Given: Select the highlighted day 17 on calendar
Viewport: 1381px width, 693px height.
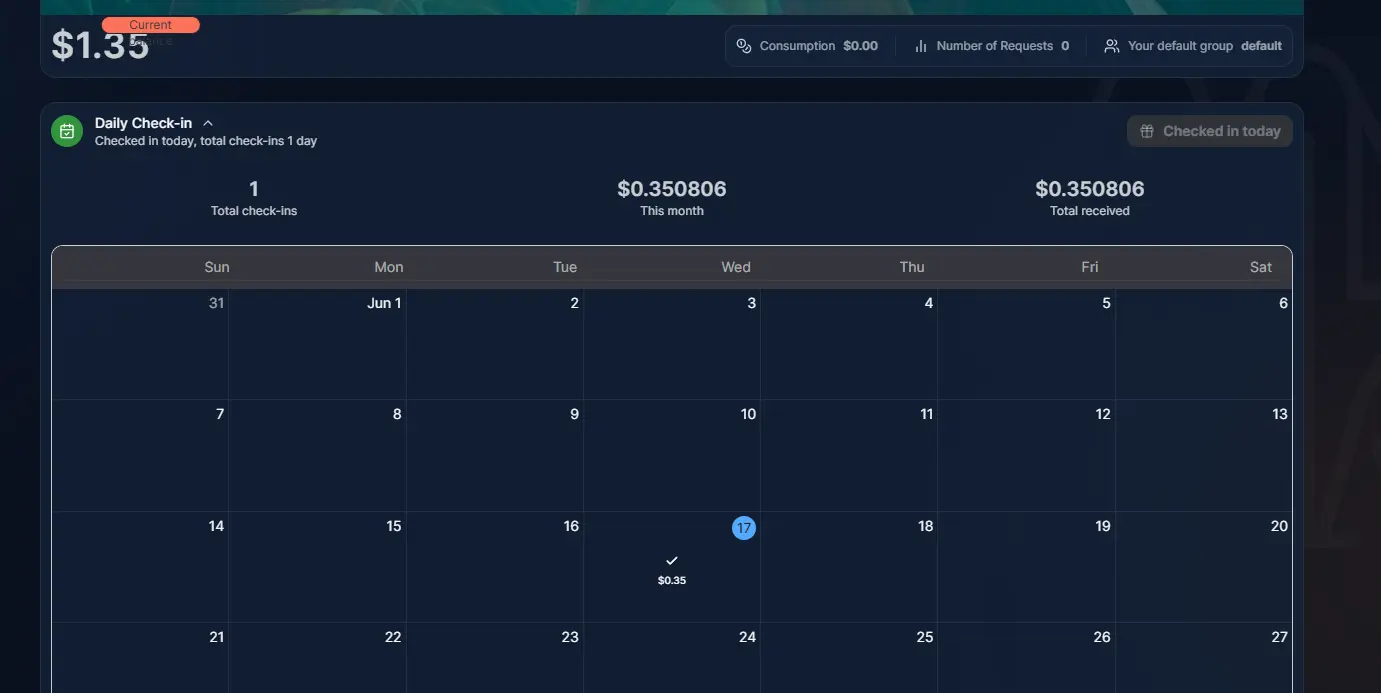Looking at the screenshot, I should click(x=744, y=528).
